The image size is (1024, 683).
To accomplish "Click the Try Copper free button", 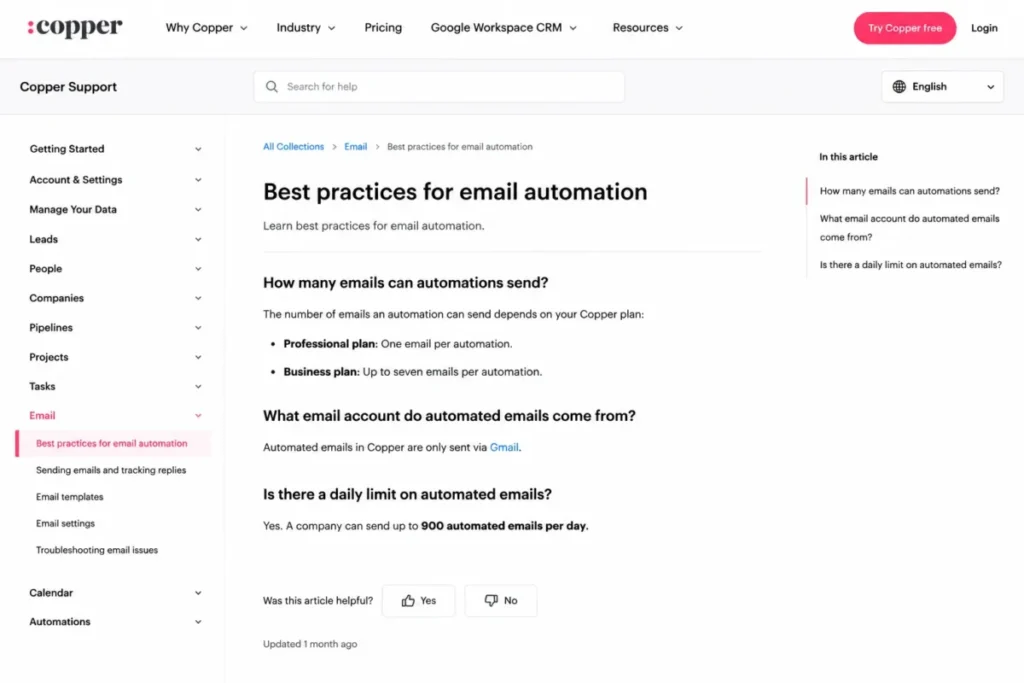I will 904,28.
